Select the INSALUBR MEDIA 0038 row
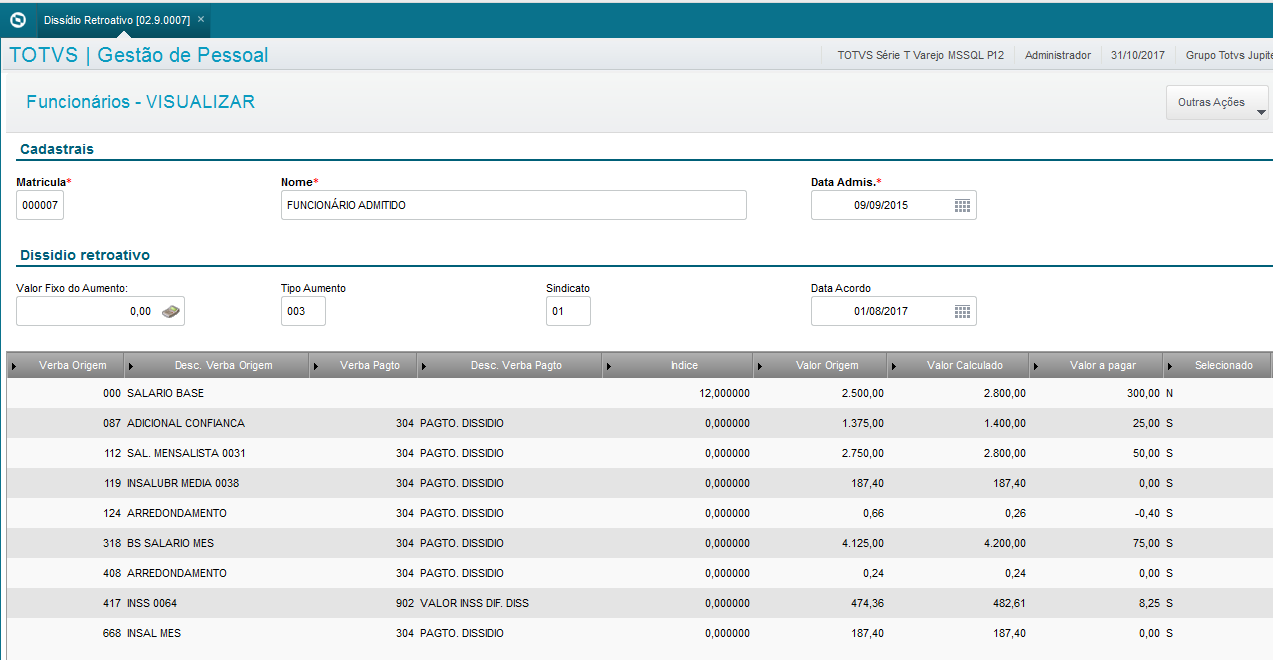The width and height of the screenshot is (1273, 660). [x=639, y=483]
